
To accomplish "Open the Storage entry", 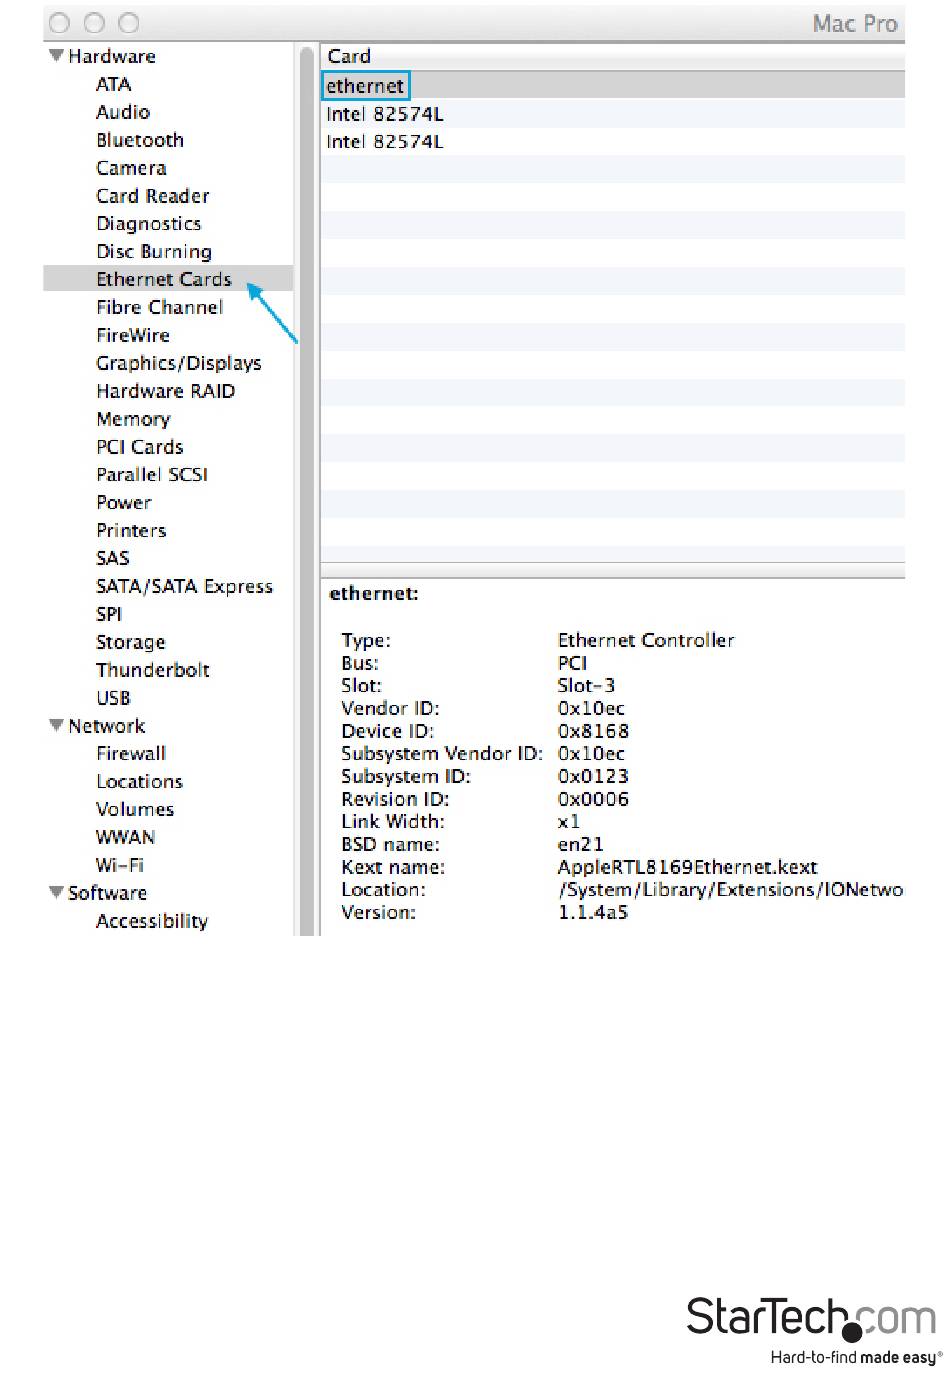I will (x=131, y=642).
